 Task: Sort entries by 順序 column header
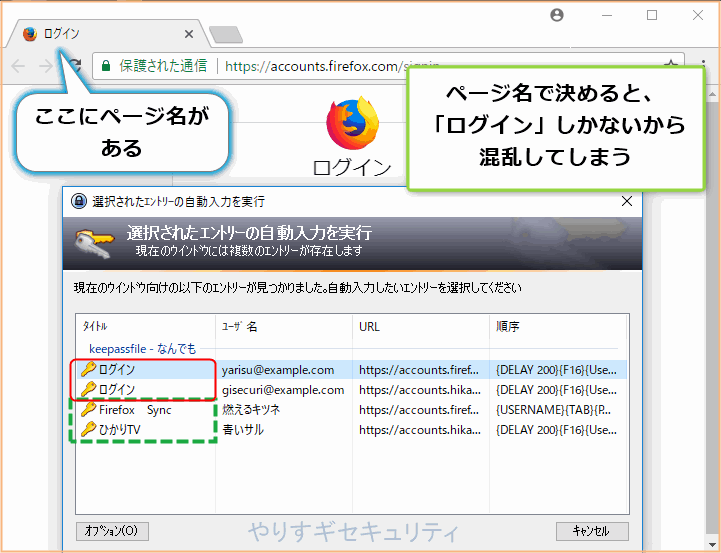(x=558, y=326)
